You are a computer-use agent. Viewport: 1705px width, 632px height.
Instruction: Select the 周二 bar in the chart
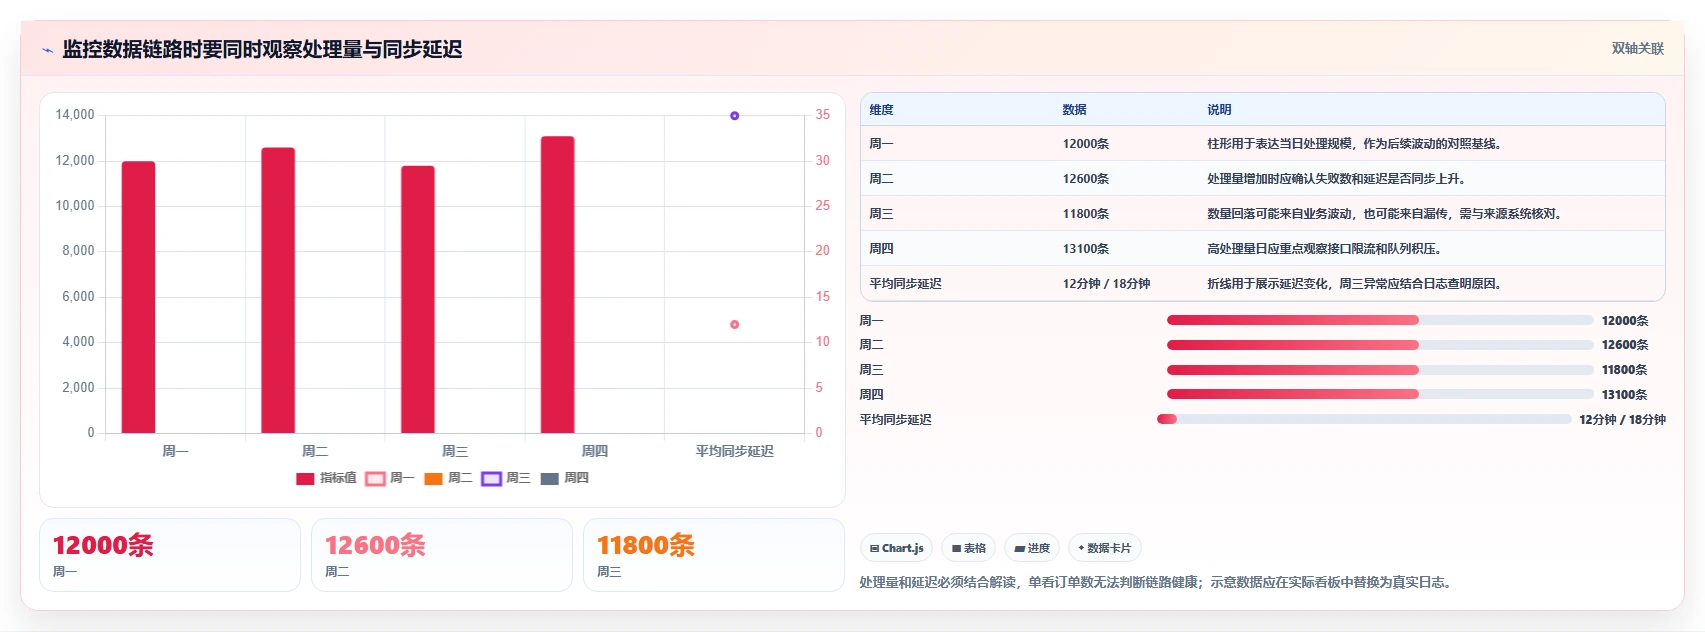pos(278,290)
